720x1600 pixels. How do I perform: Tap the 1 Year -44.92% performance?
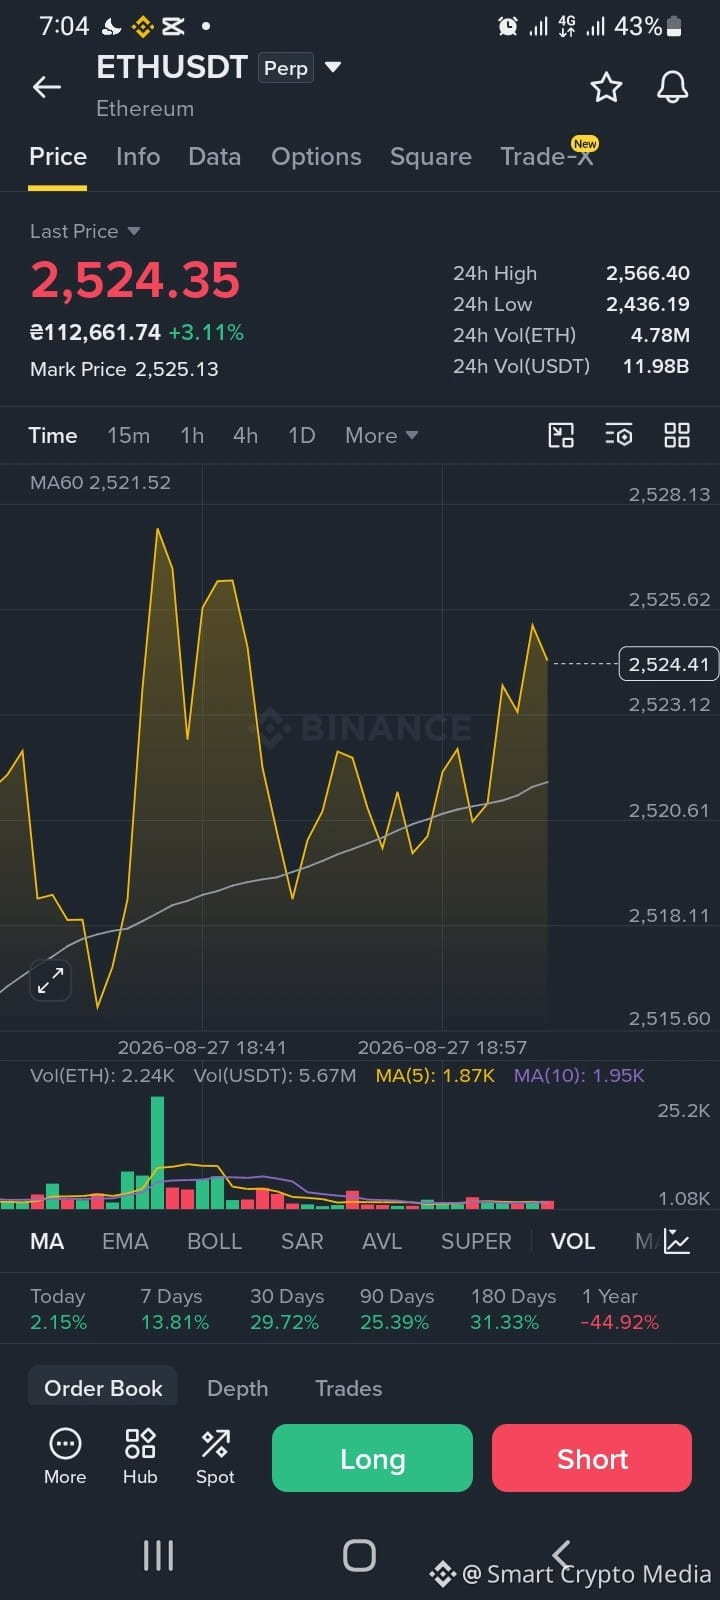coord(620,1309)
